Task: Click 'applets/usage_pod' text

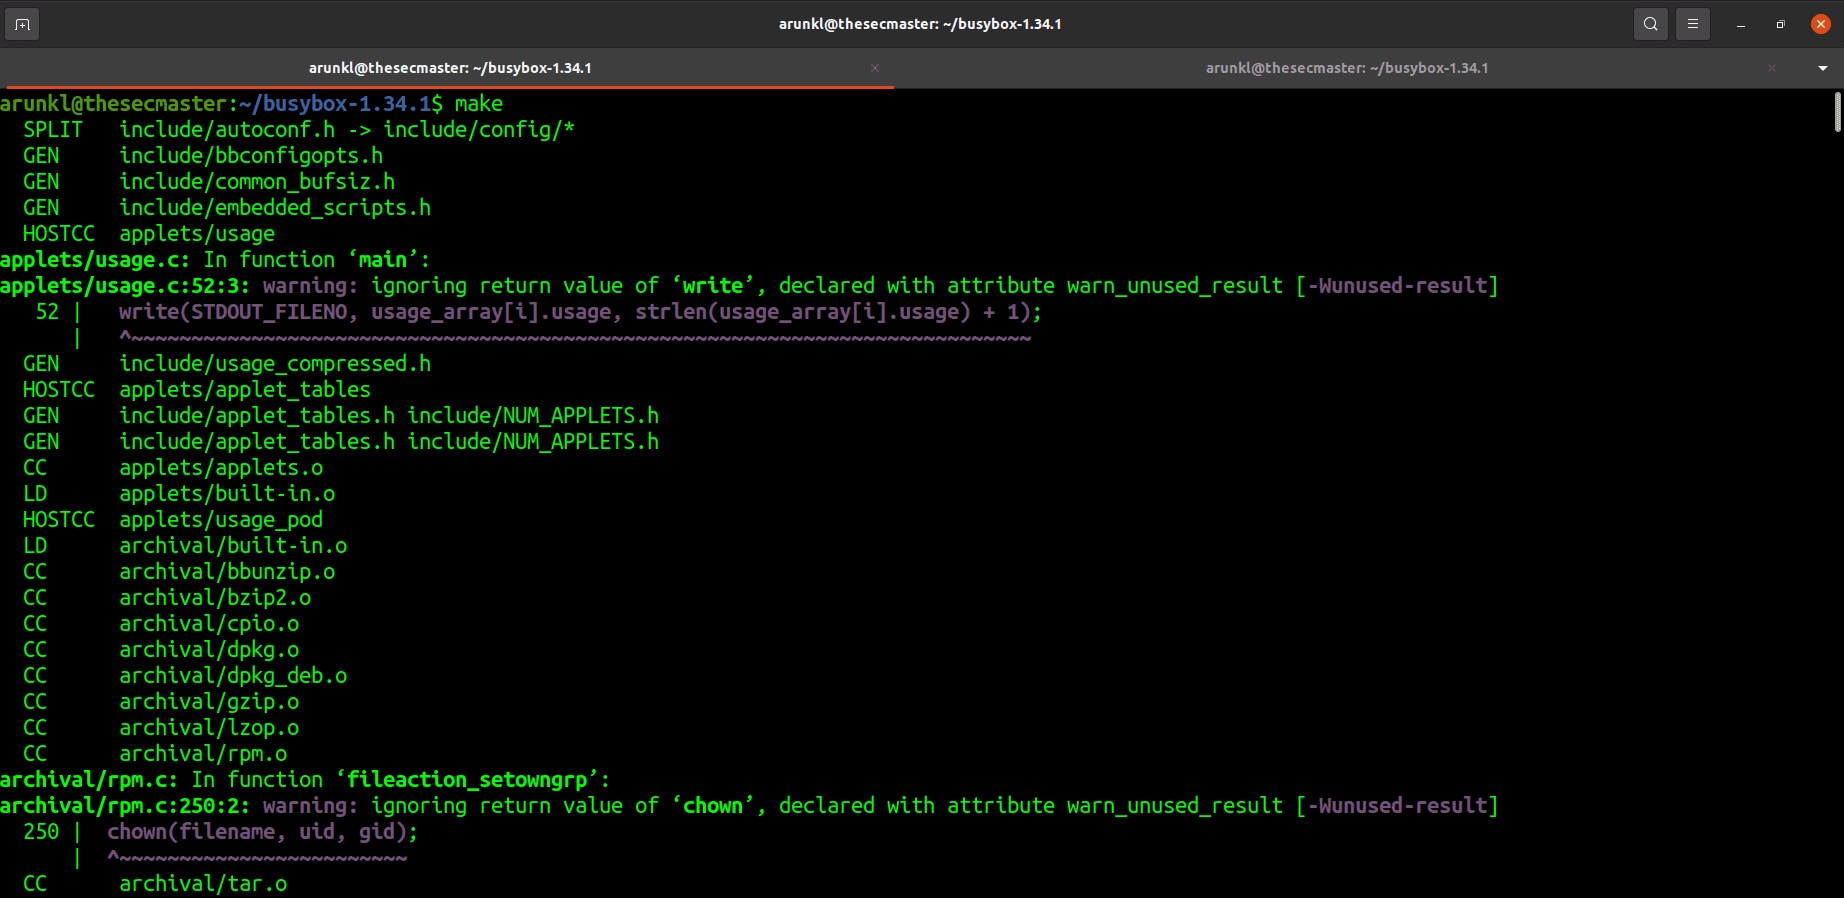Action: click(x=221, y=520)
